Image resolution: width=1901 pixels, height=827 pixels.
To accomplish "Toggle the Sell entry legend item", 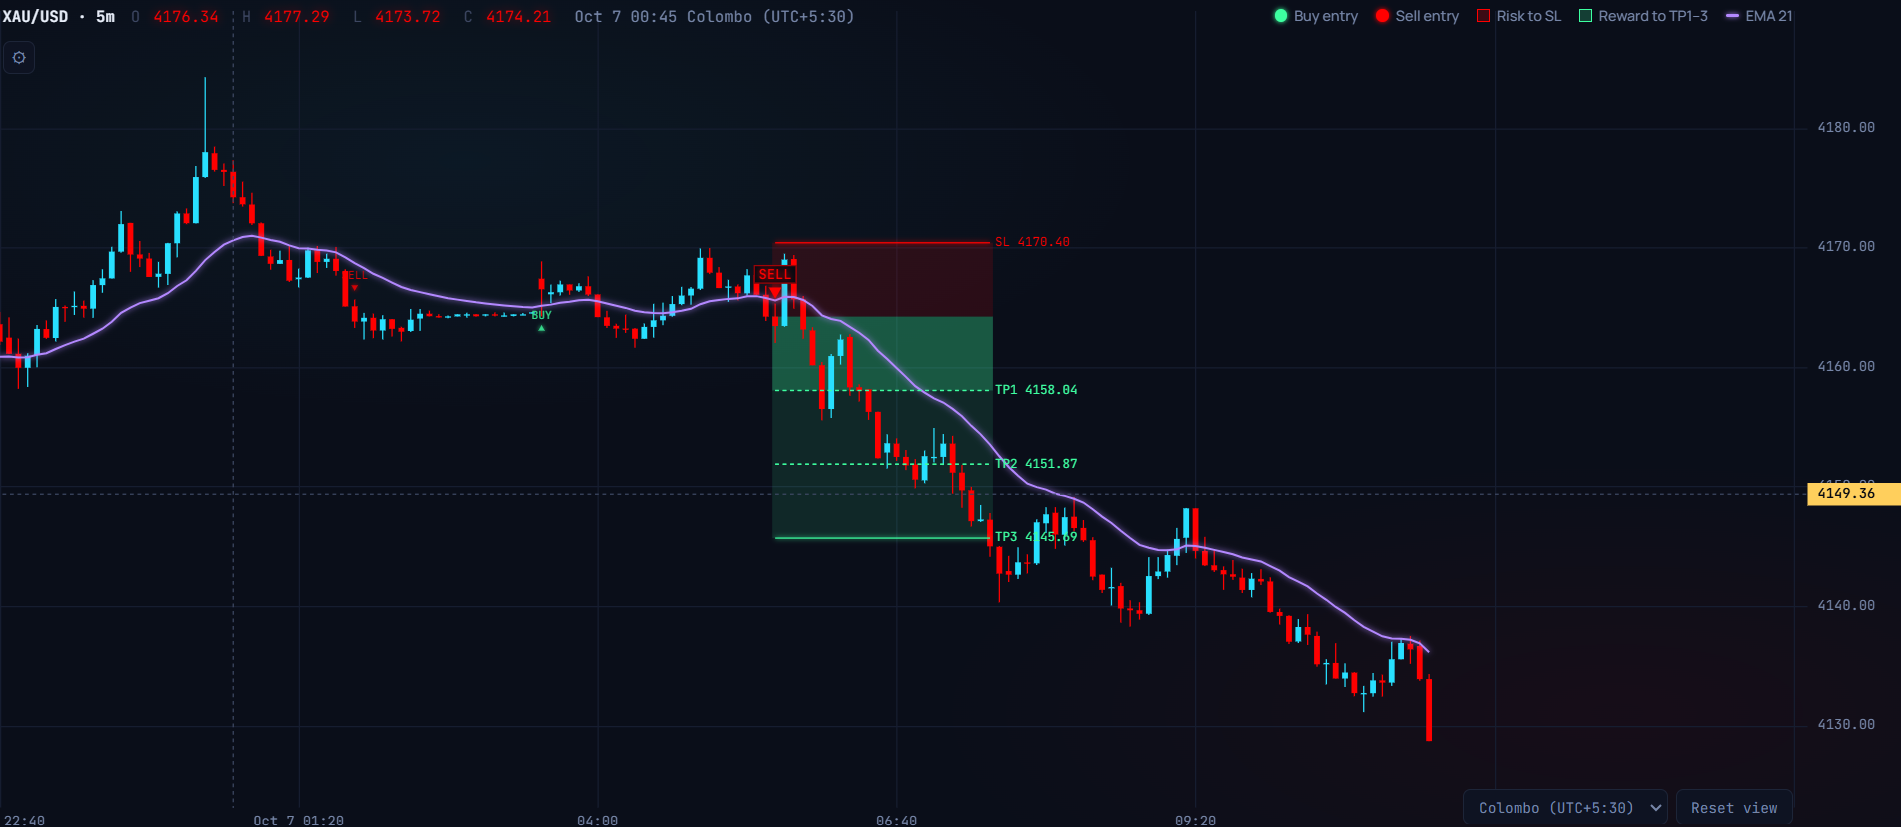I will [1417, 16].
